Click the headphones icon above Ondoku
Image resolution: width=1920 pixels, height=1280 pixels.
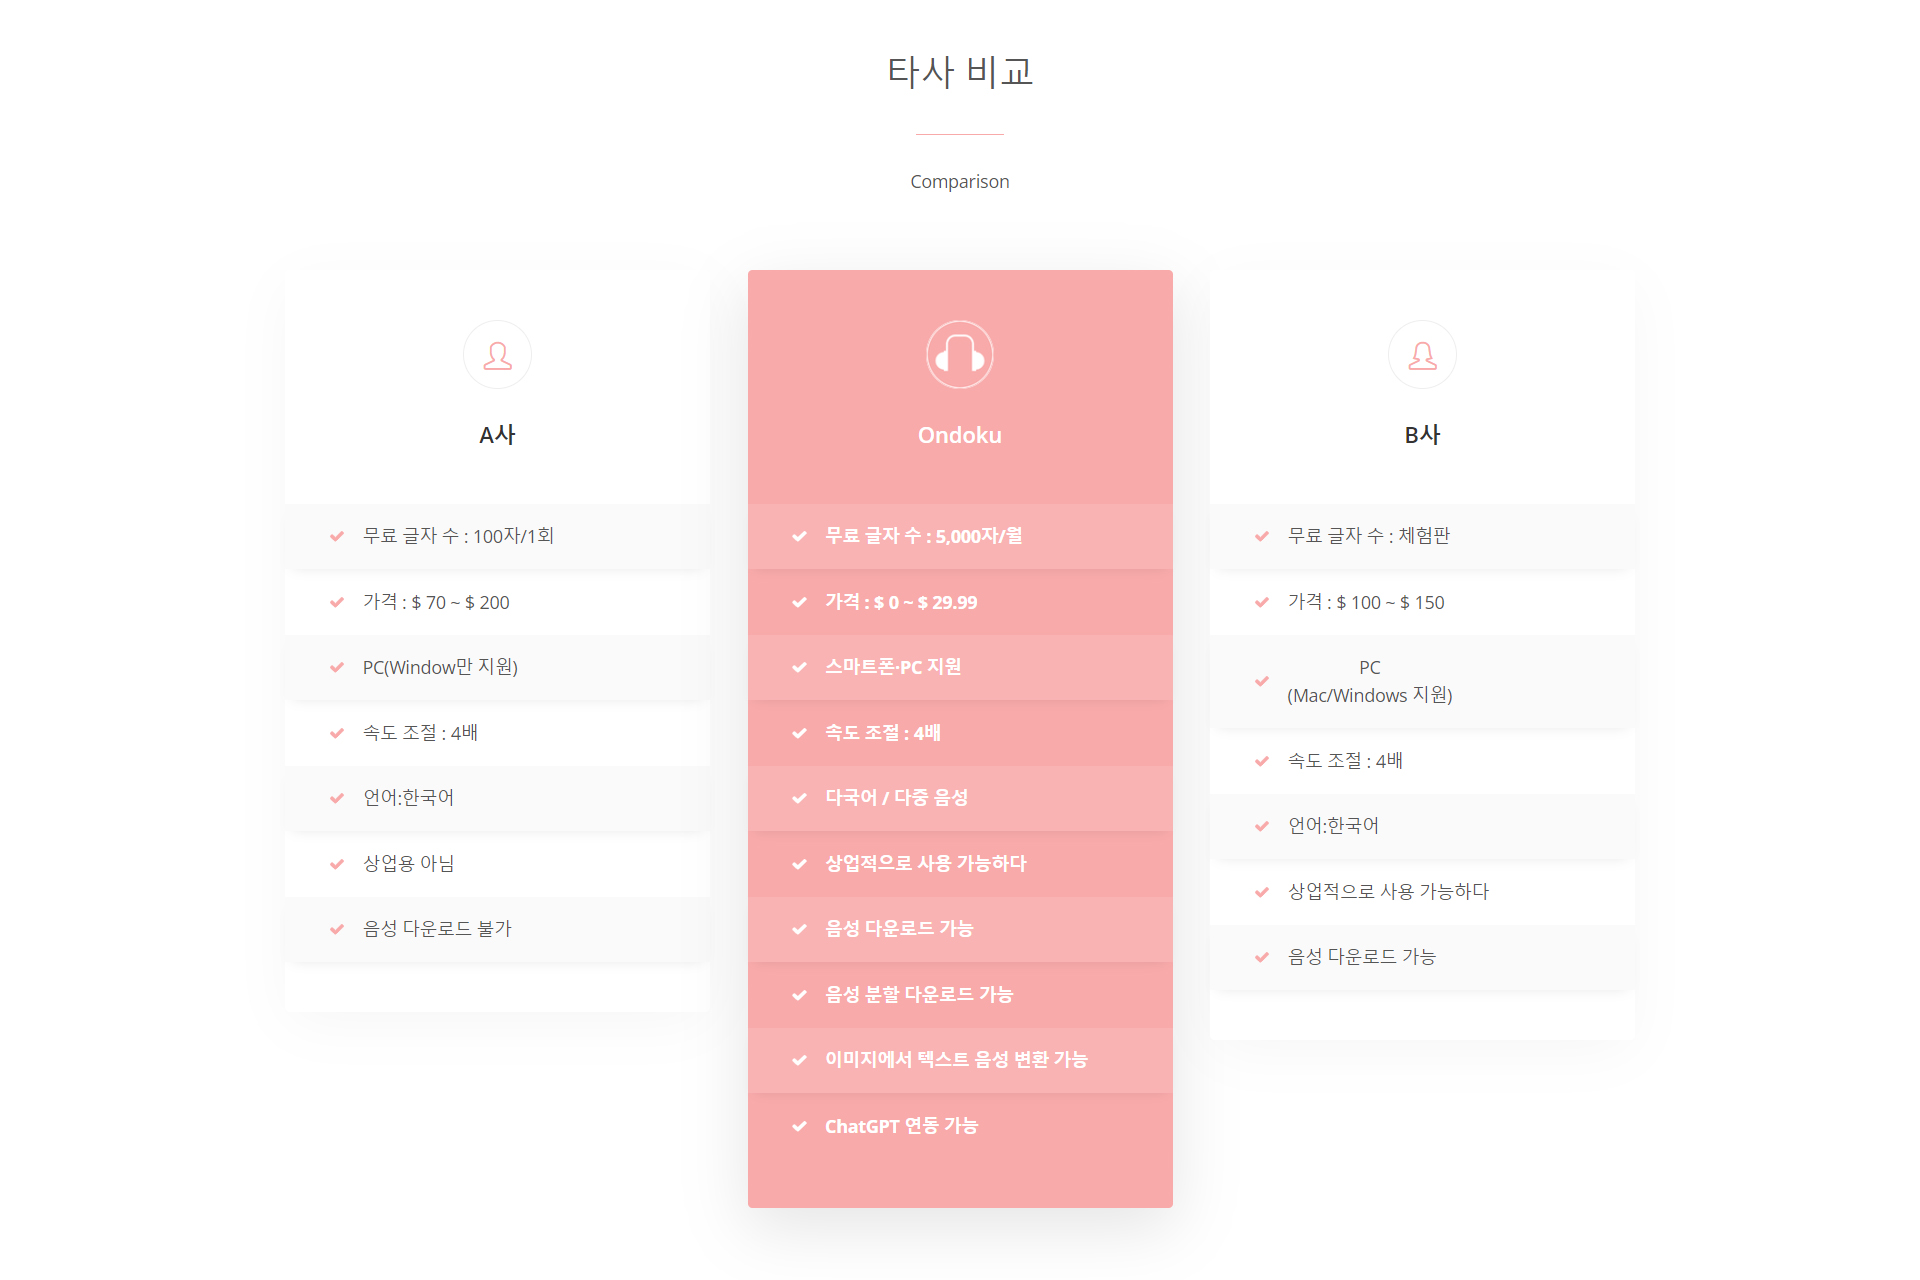point(959,354)
